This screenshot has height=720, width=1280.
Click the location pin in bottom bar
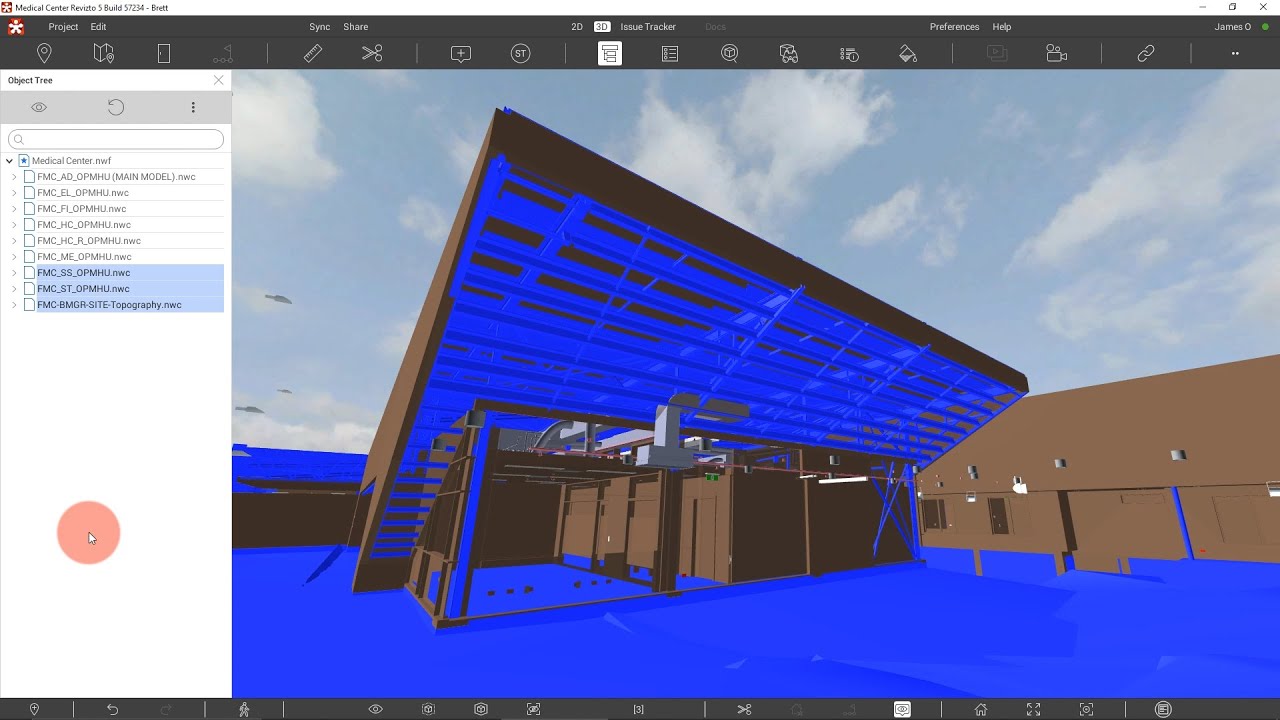pos(34,709)
